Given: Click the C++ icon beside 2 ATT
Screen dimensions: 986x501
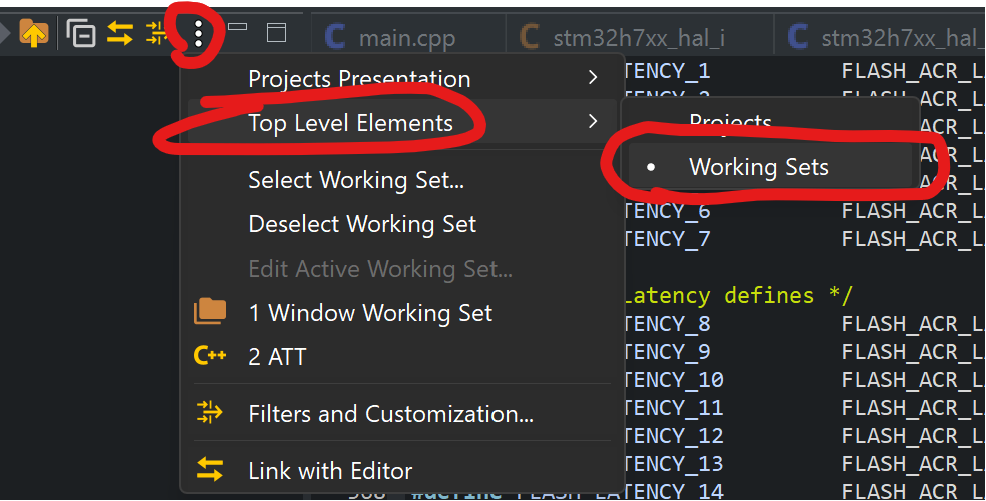Looking at the screenshot, I should pos(210,356).
